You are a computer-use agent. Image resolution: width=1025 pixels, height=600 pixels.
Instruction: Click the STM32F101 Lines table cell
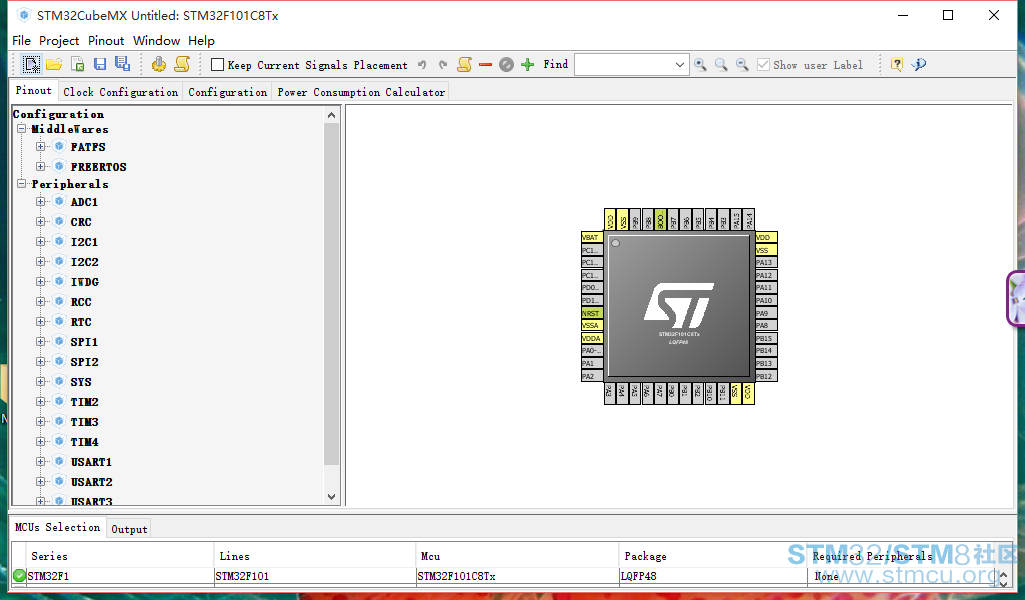(x=314, y=576)
